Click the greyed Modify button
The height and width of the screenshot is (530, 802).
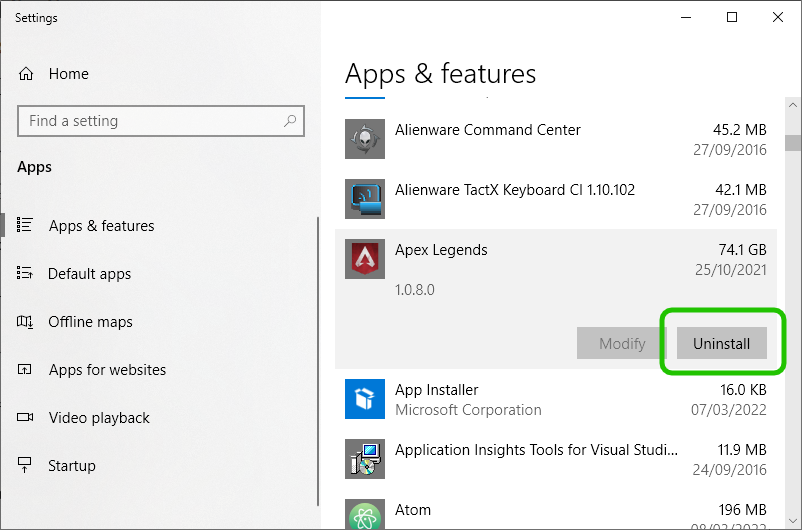click(x=622, y=343)
